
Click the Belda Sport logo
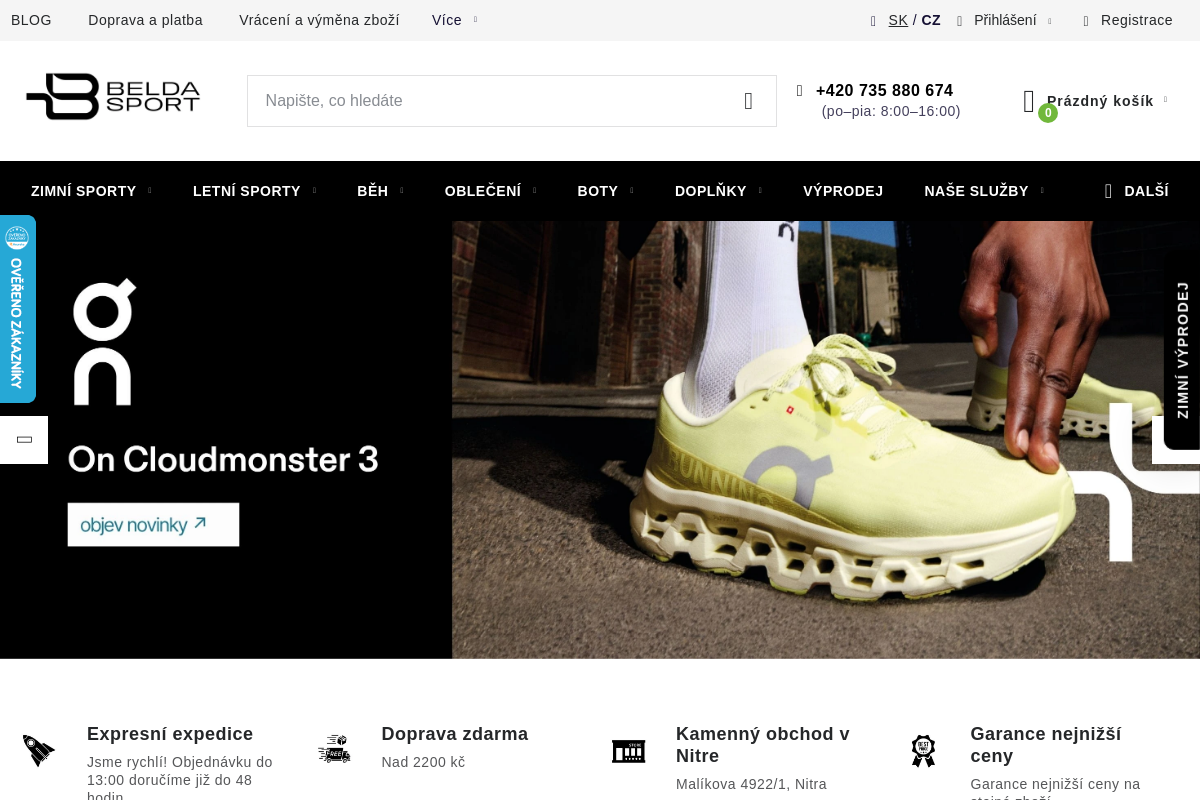[113, 97]
